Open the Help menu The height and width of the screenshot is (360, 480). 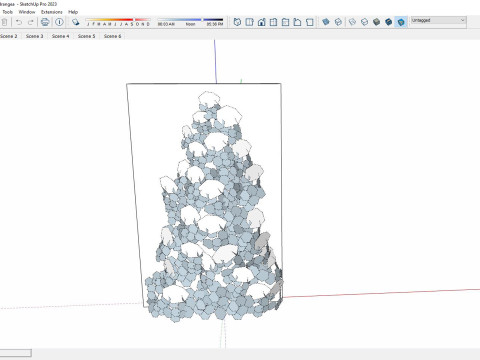(x=73, y=12)
